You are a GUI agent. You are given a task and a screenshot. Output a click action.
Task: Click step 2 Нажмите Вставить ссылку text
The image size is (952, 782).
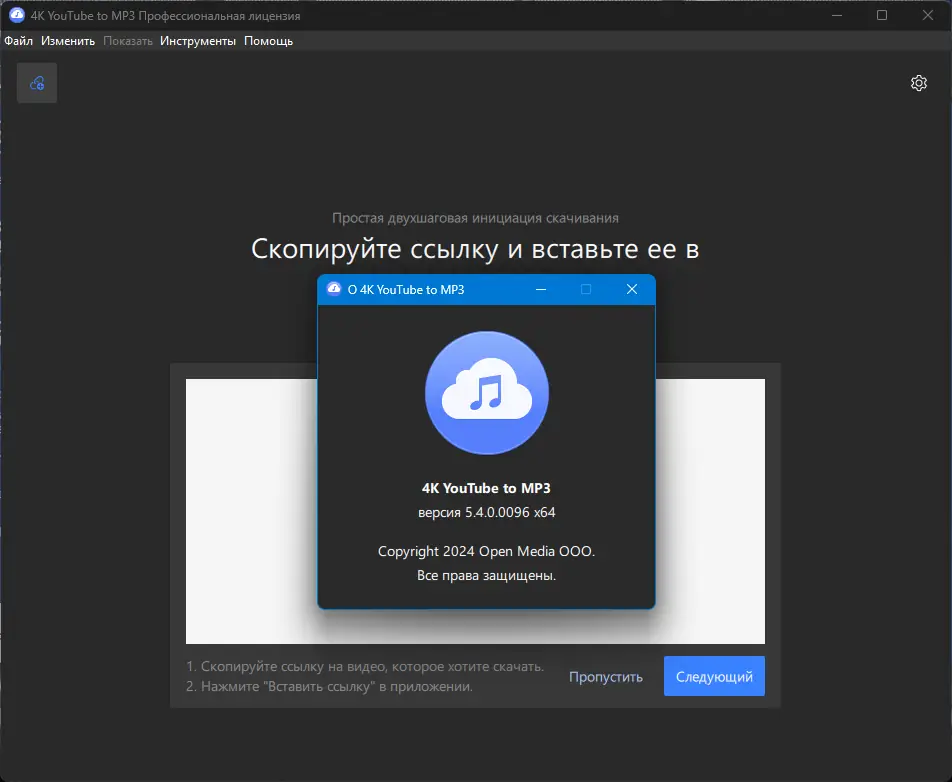pos(329,687)
